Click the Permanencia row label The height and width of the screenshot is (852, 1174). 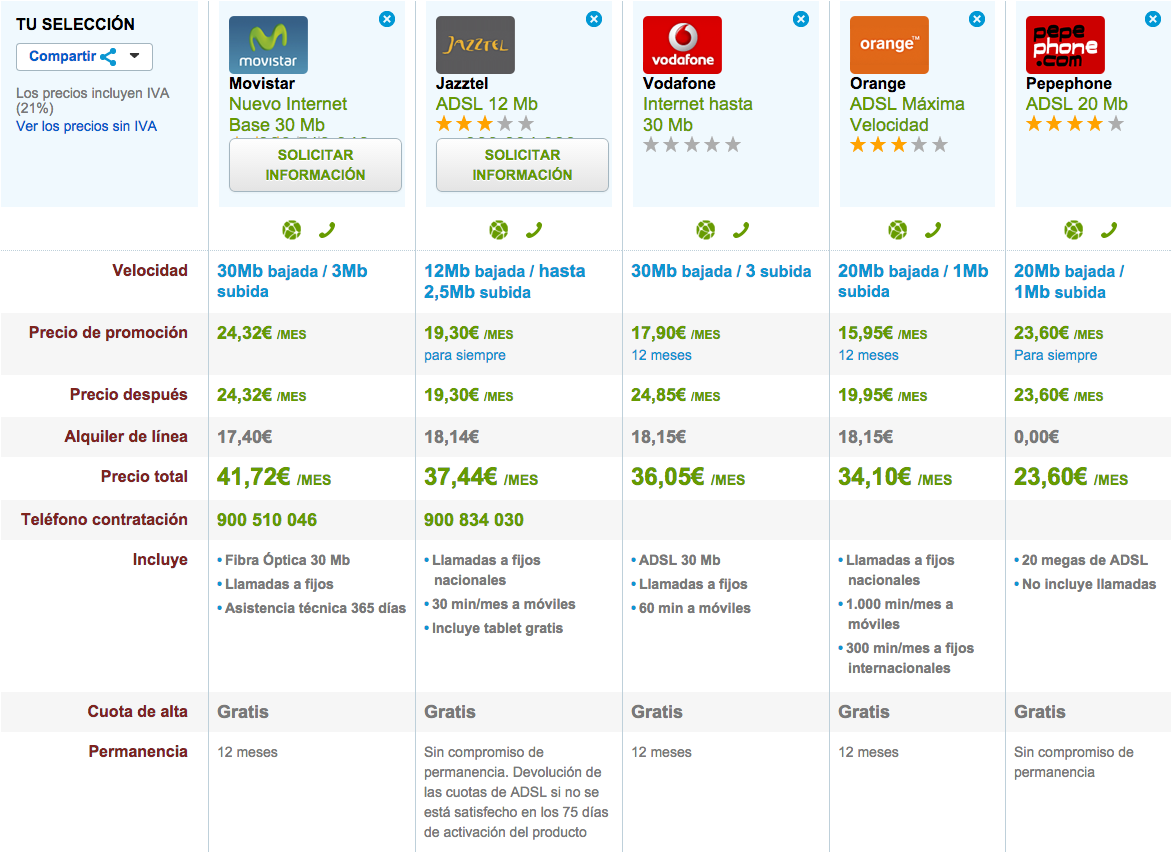pos(138,752)
